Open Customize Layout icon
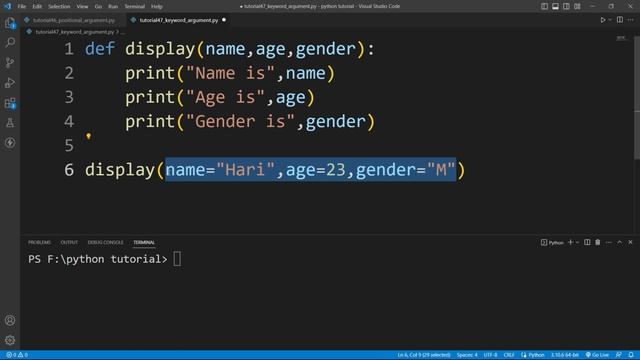Viewport: 640px width, 360px height. (577, 6)
